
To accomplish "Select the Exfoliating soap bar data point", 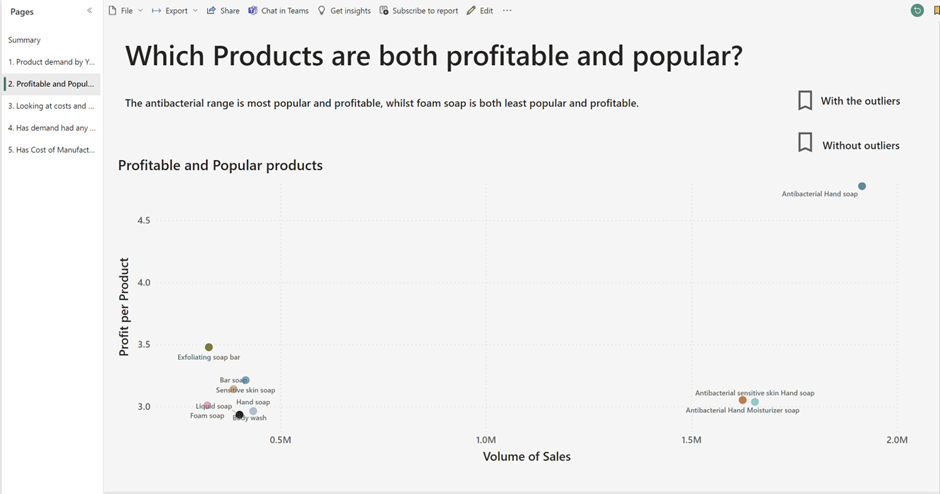I will 209,347.
